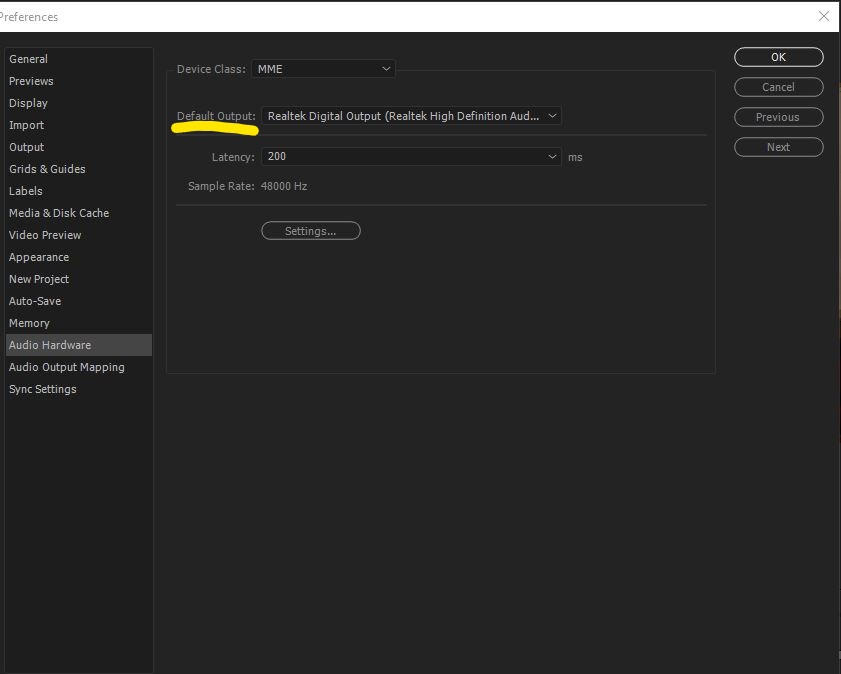Click the Default Output label

(216, 116)
